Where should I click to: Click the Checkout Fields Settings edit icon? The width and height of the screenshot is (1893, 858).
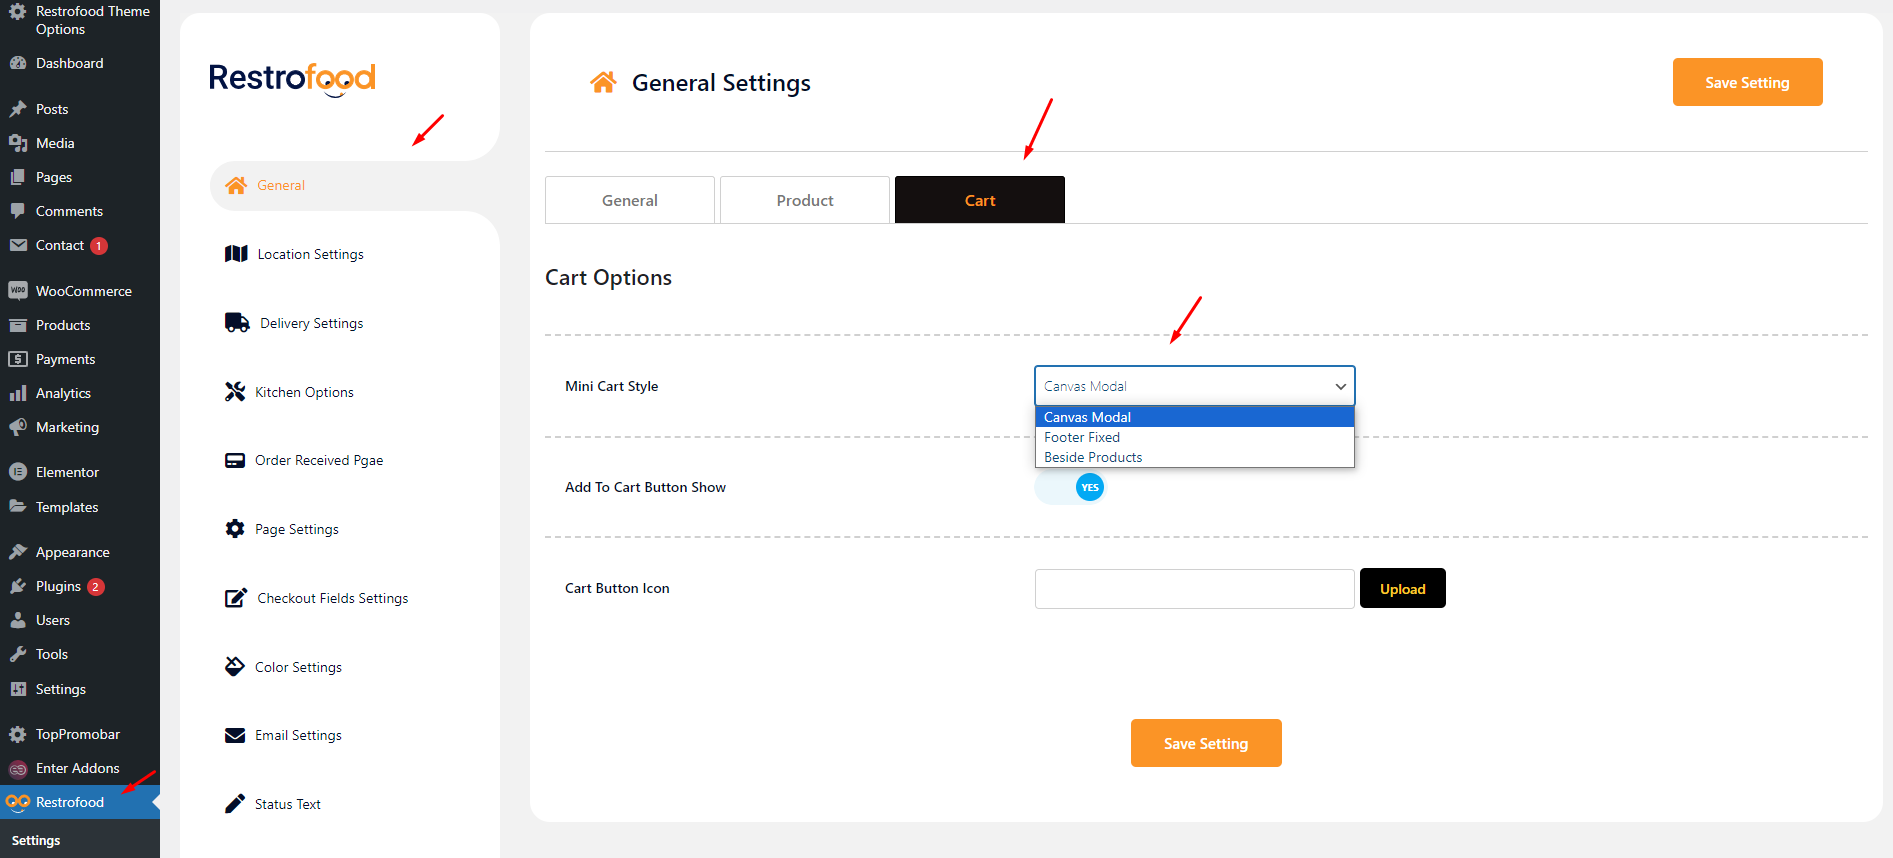236,598
